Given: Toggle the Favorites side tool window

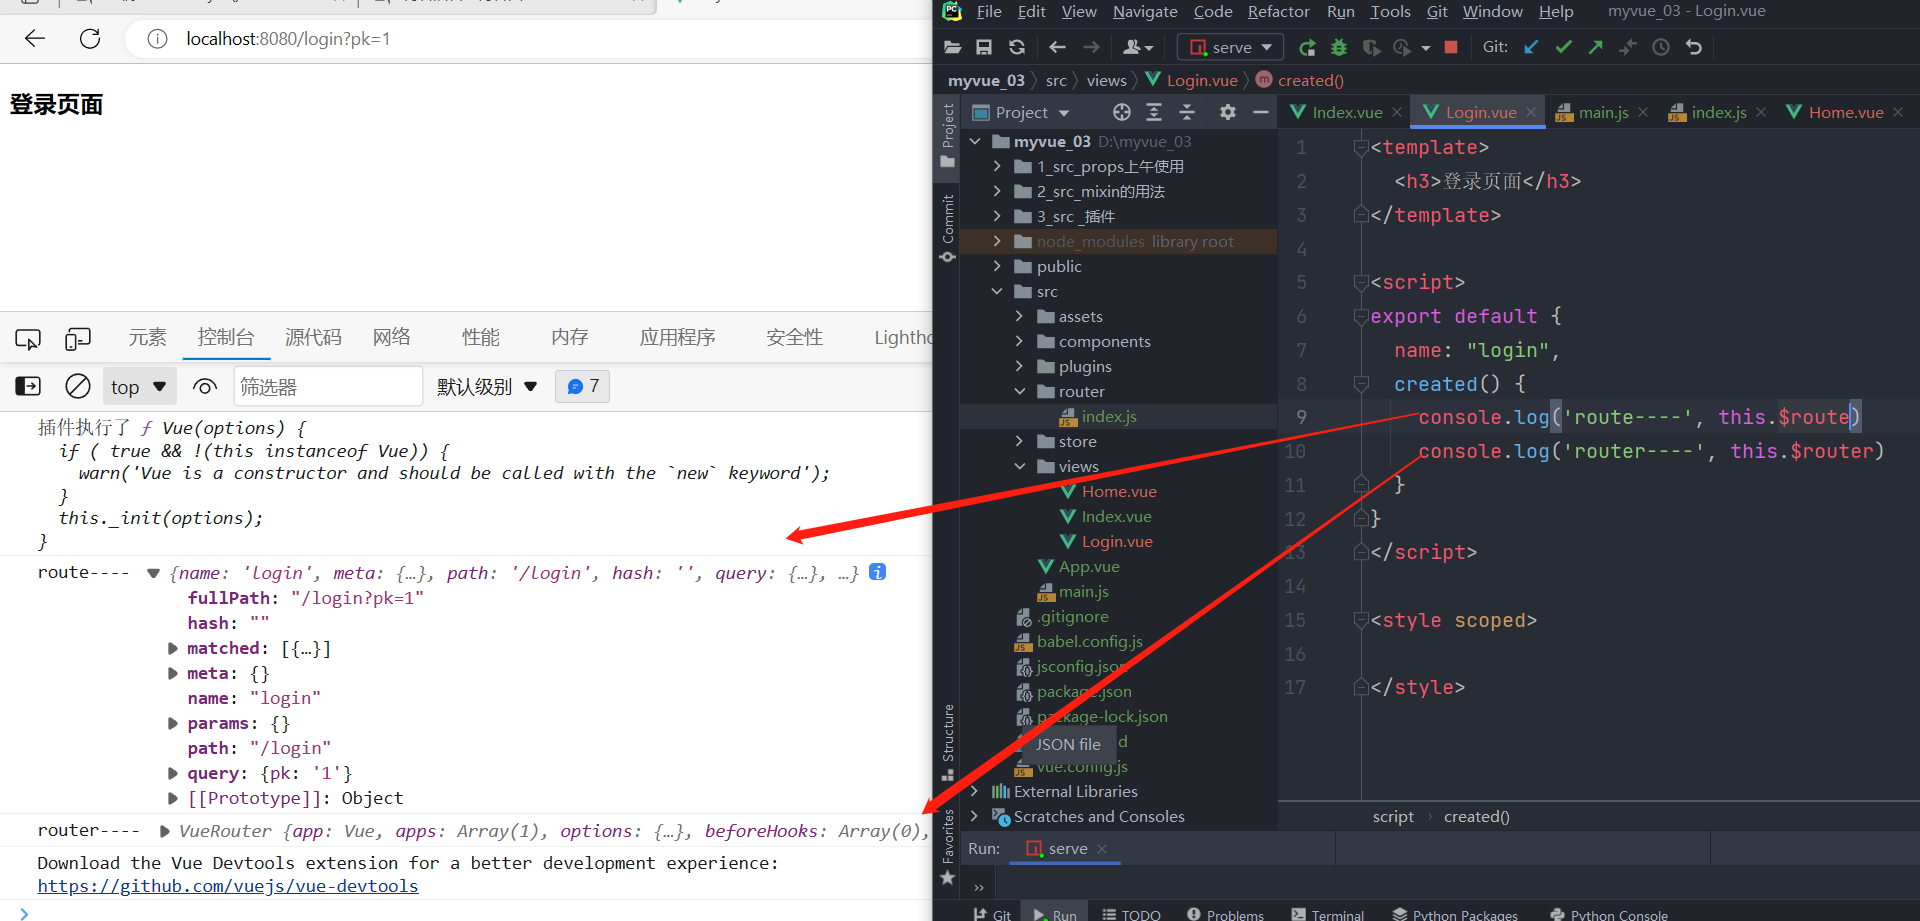Looking at the screenshot, I should tap(947, 847).
